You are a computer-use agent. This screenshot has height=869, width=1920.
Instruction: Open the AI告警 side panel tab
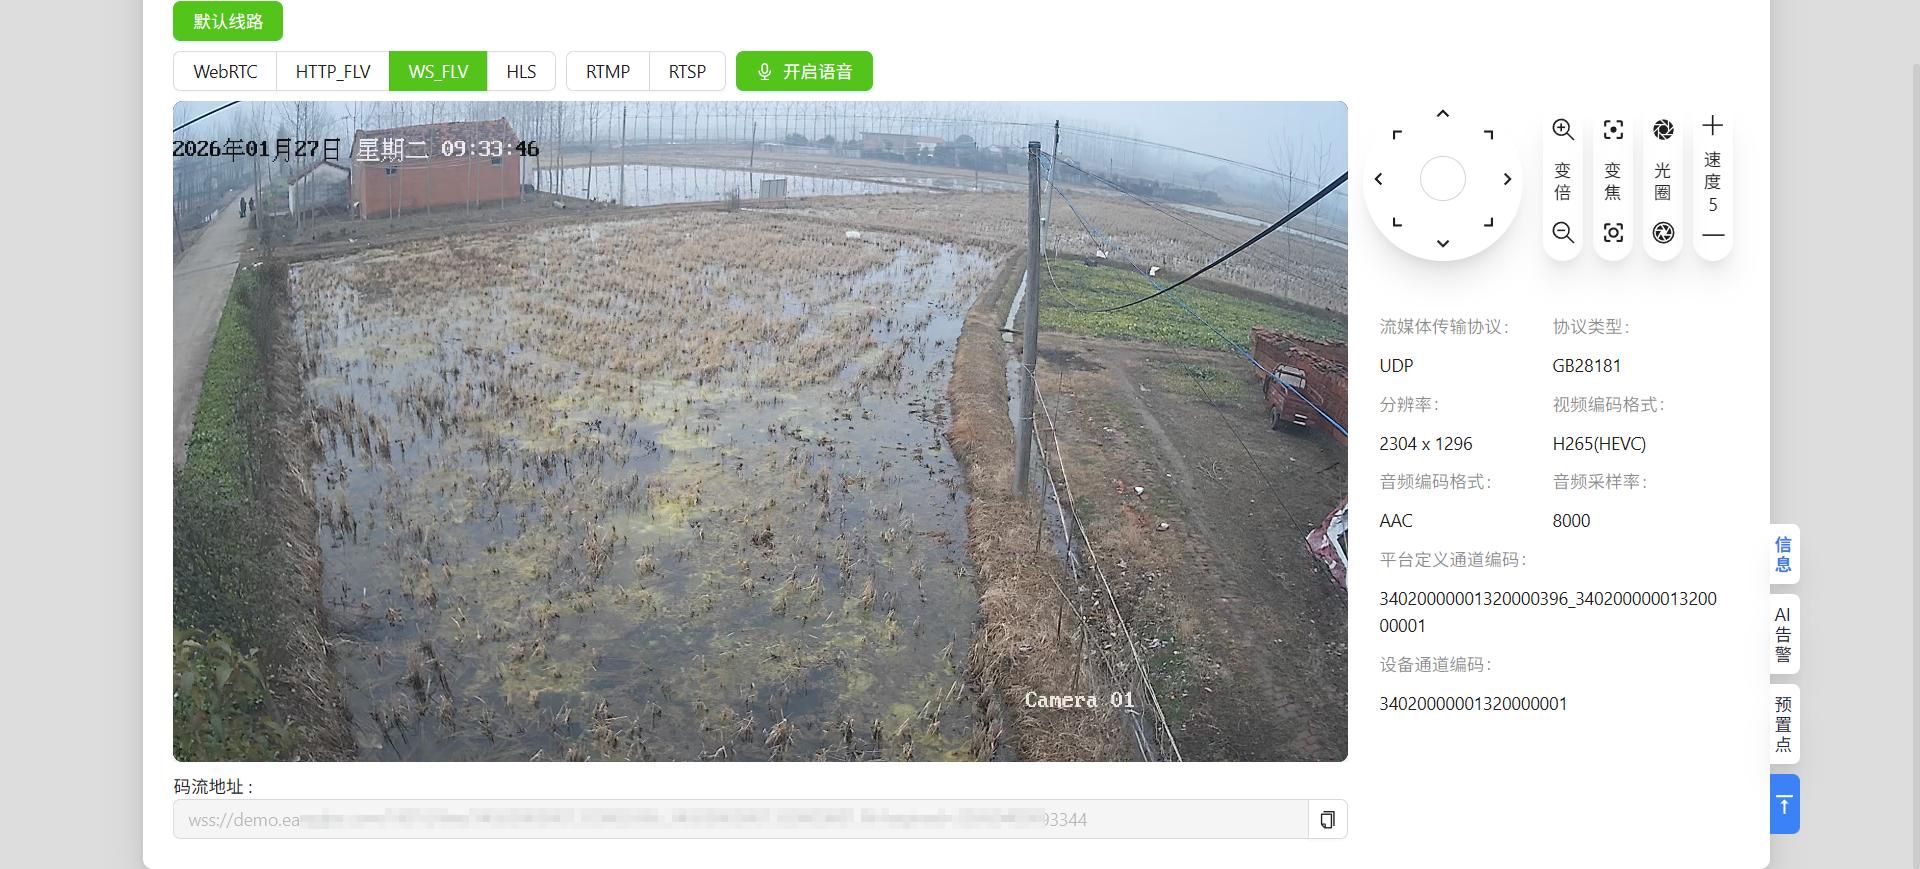pos(1784,634)
